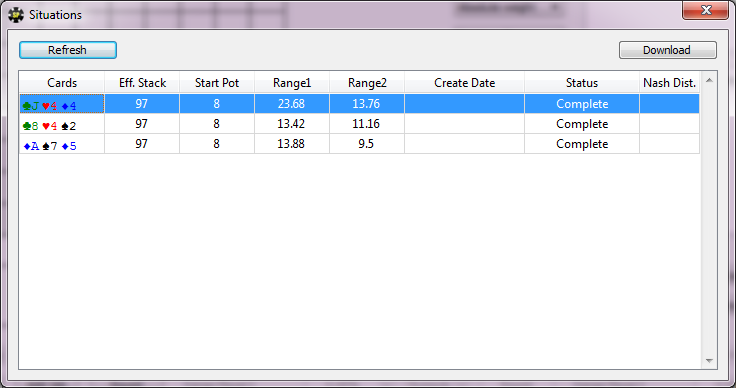The image size is (736, 388).
Task: Select the 8 4 2 cards row
Action: click(x=359, y=124)
